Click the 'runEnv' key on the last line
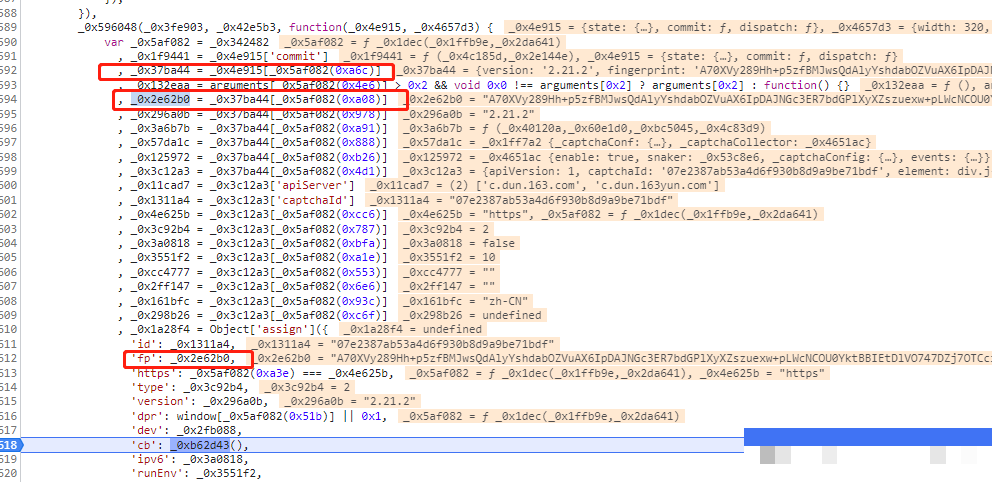This screenshot has width=992, height=482. click(x=157, y=473)
